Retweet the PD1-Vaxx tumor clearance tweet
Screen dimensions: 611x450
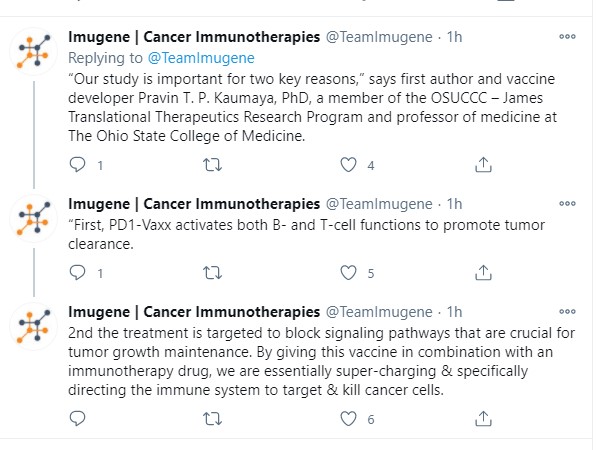(x=212, y=273)
